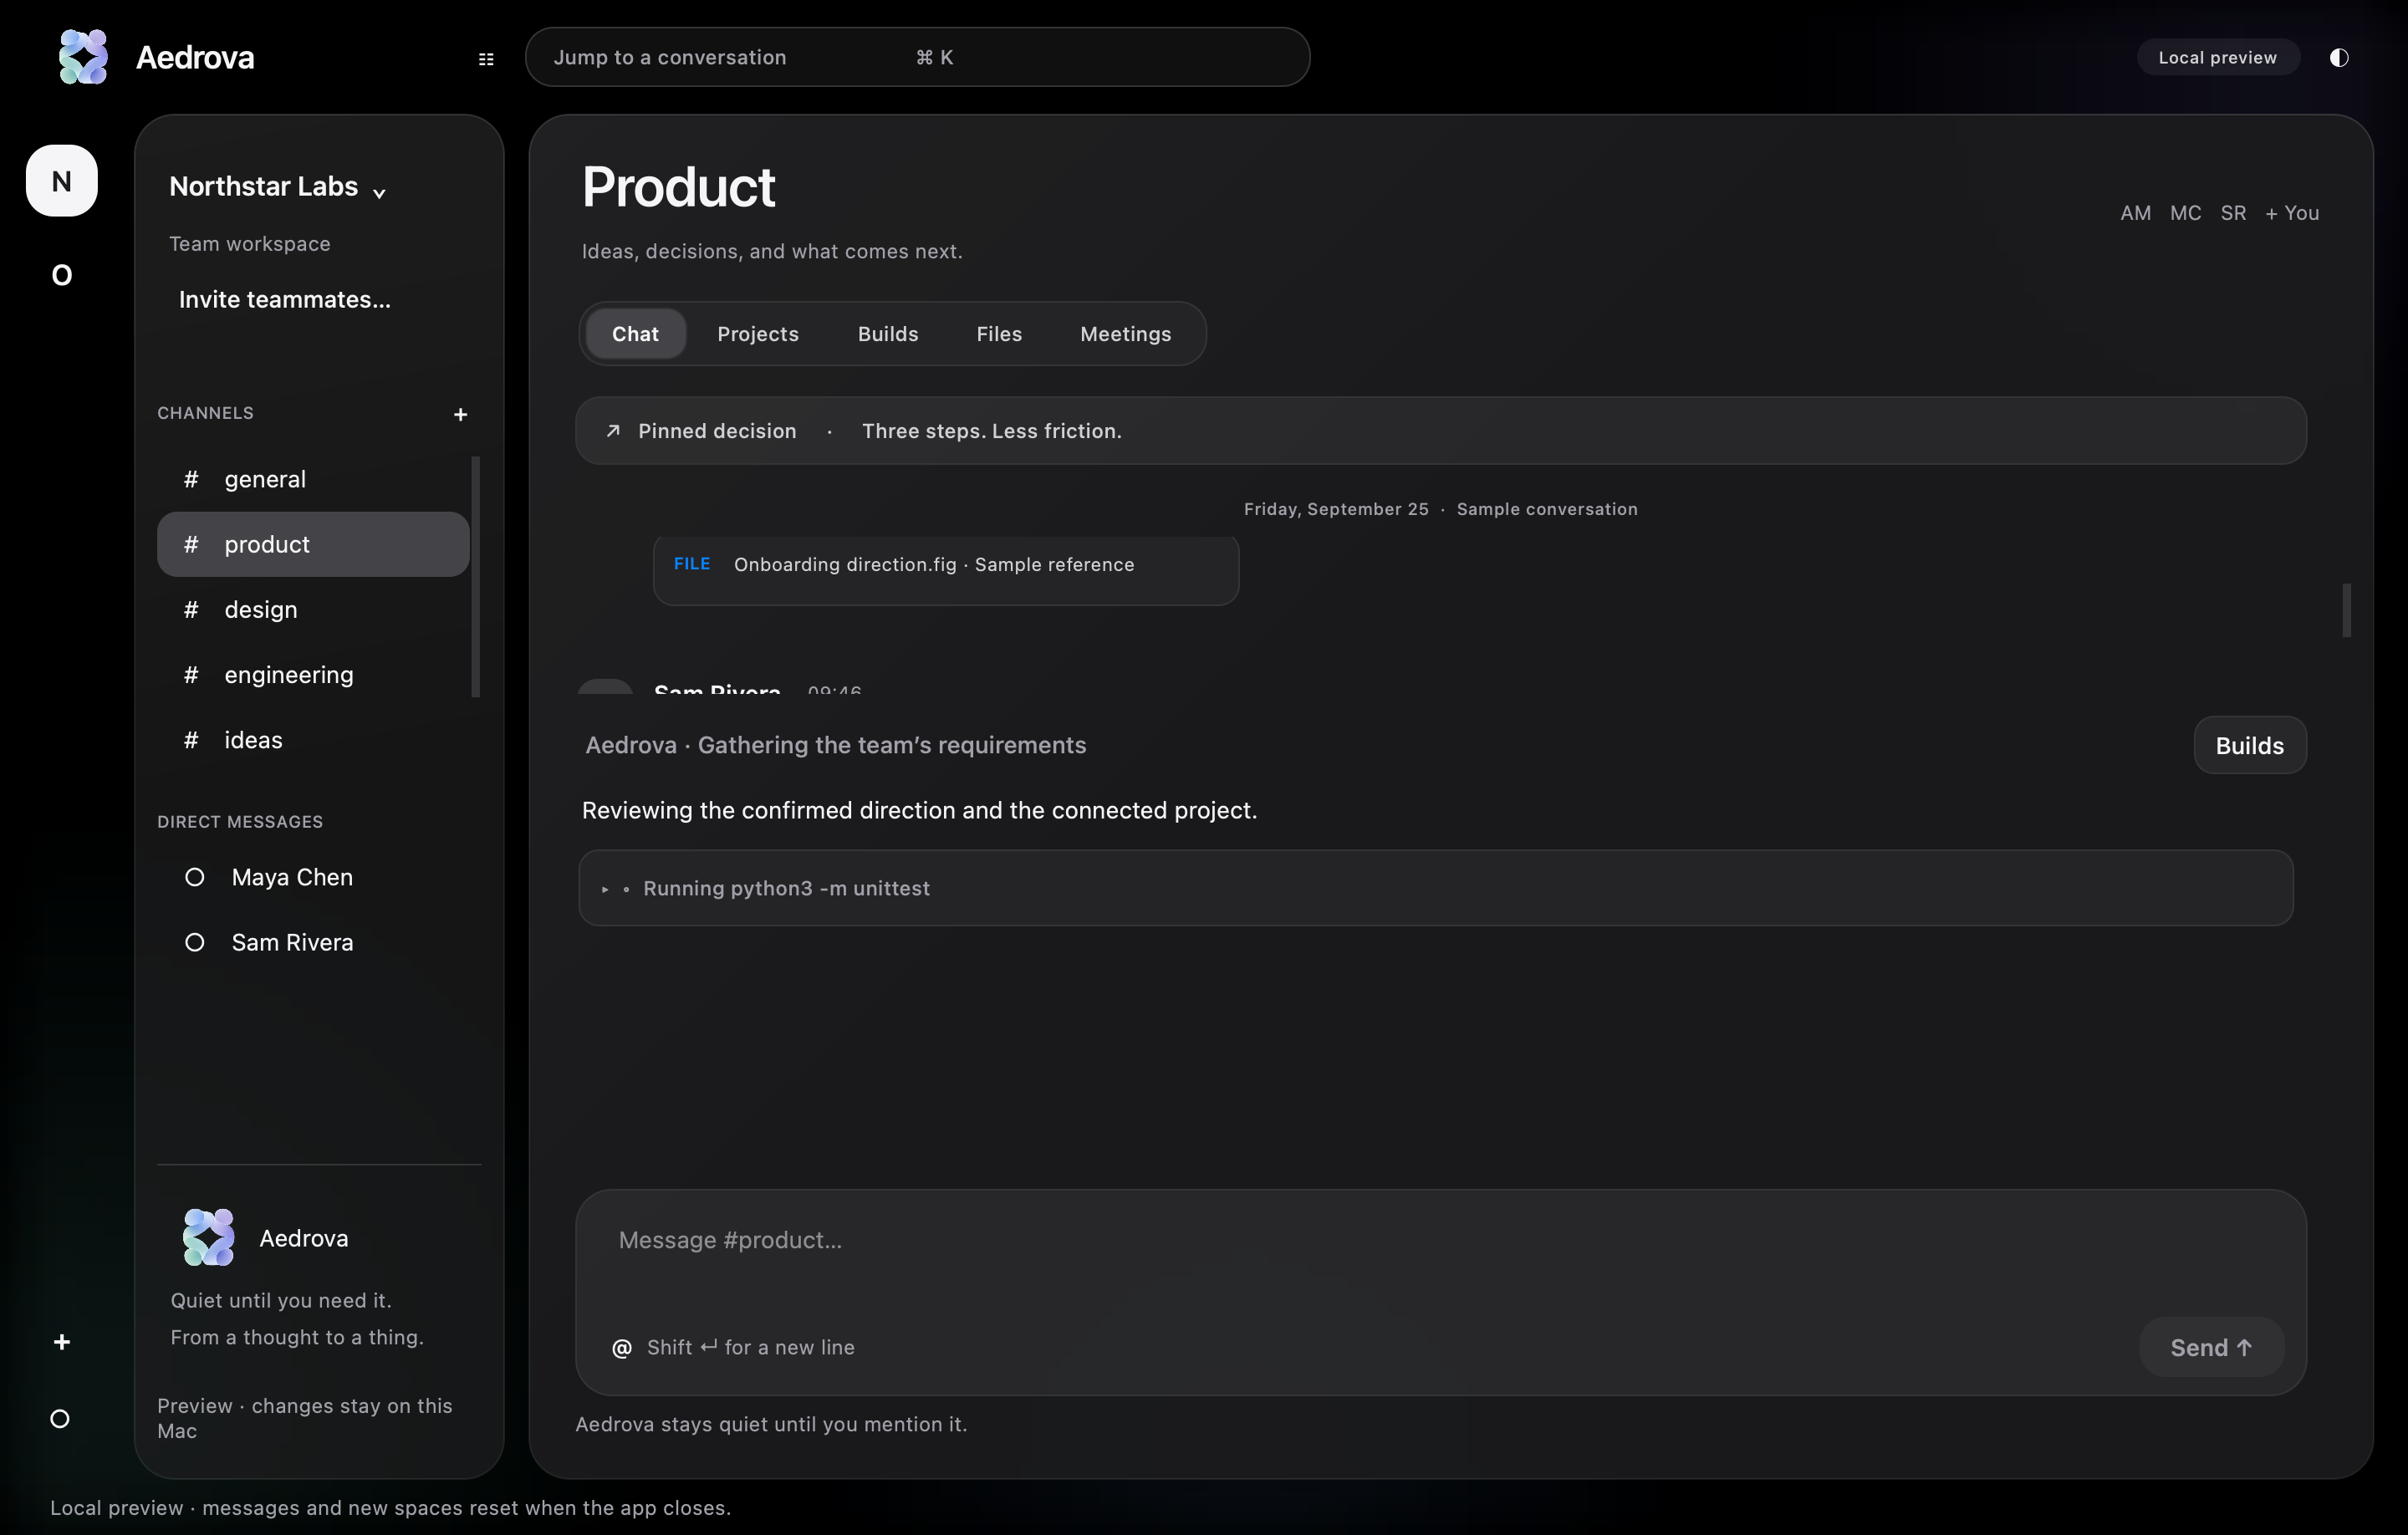Click the Local preview badge
This screenshot has width=2408, height=1535.
tap(2217, 57)
